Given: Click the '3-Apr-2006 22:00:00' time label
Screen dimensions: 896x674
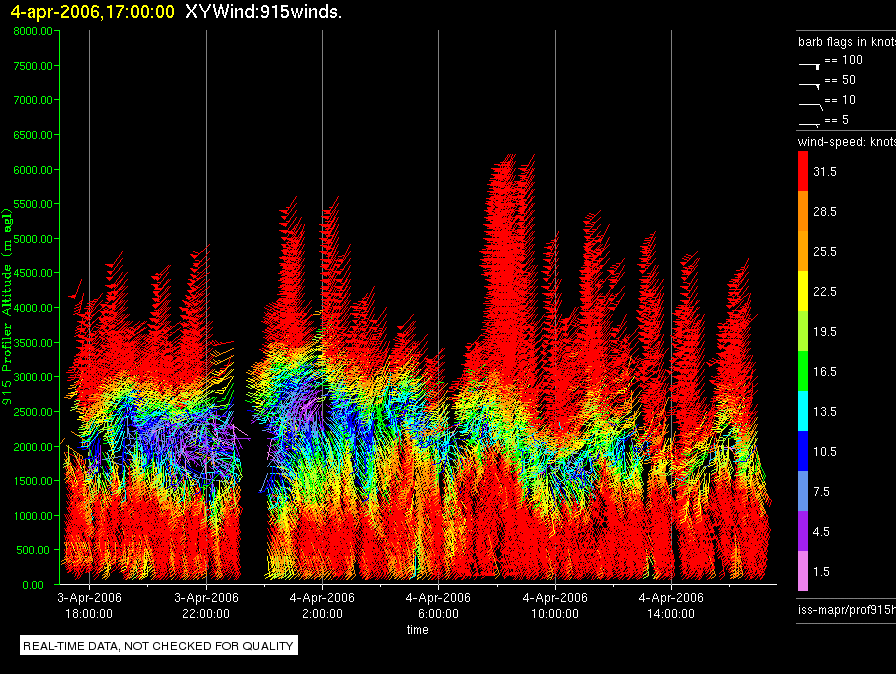Looking at the screenshot, I should tap(206, 605).
